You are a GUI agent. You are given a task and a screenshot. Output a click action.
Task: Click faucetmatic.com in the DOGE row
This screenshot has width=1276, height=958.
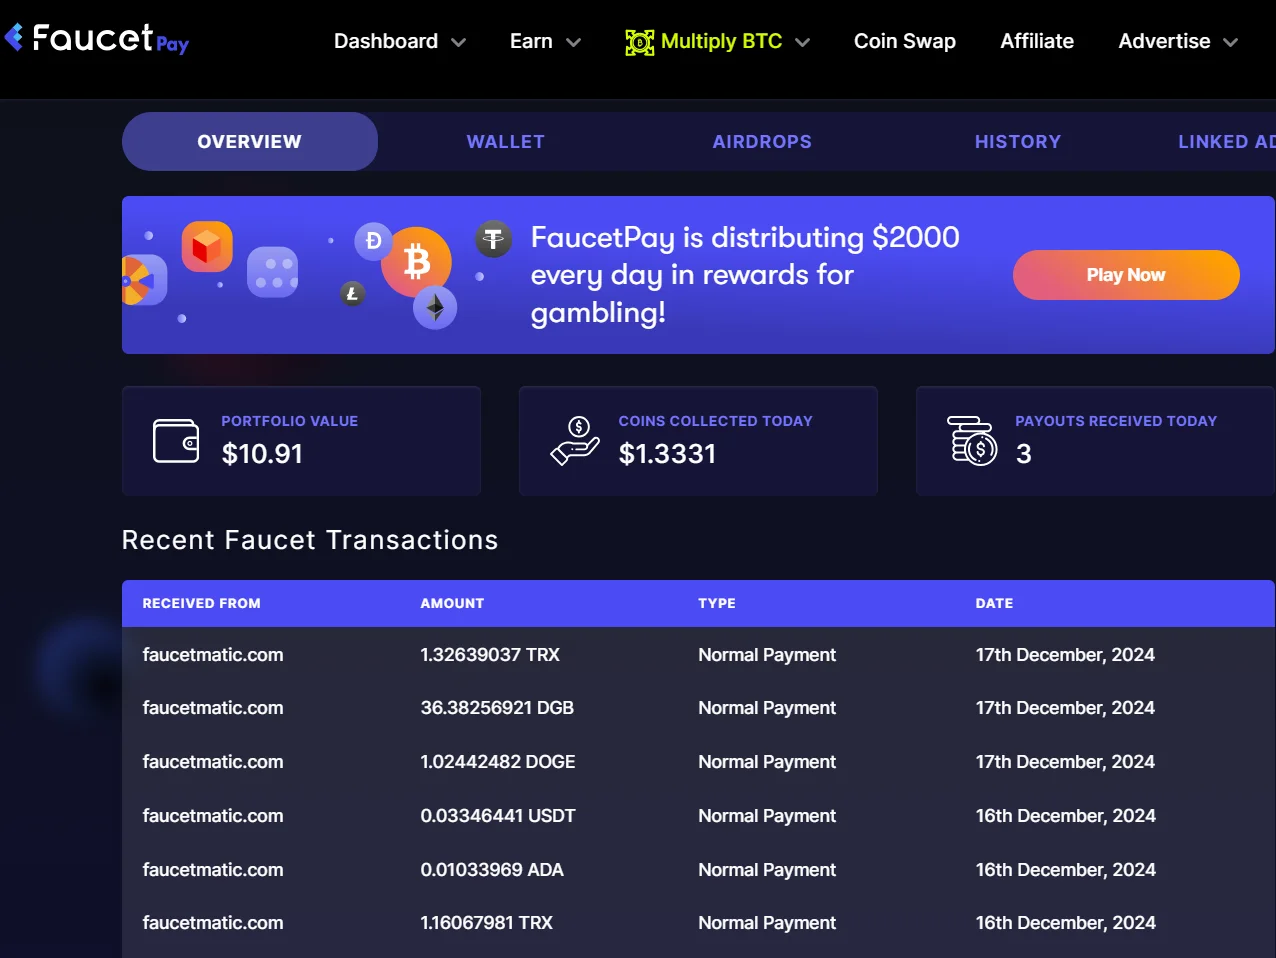(213, 762)
